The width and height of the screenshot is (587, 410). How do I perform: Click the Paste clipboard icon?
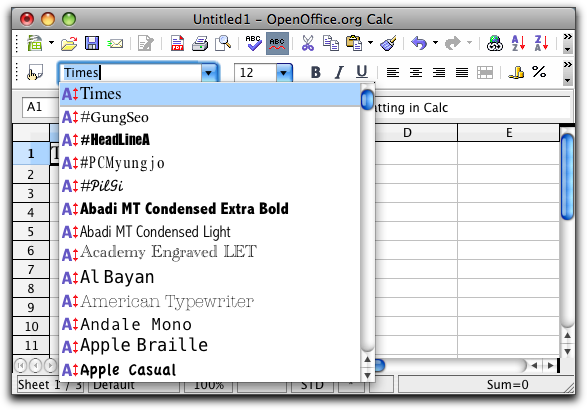click(x=354, y=43)
